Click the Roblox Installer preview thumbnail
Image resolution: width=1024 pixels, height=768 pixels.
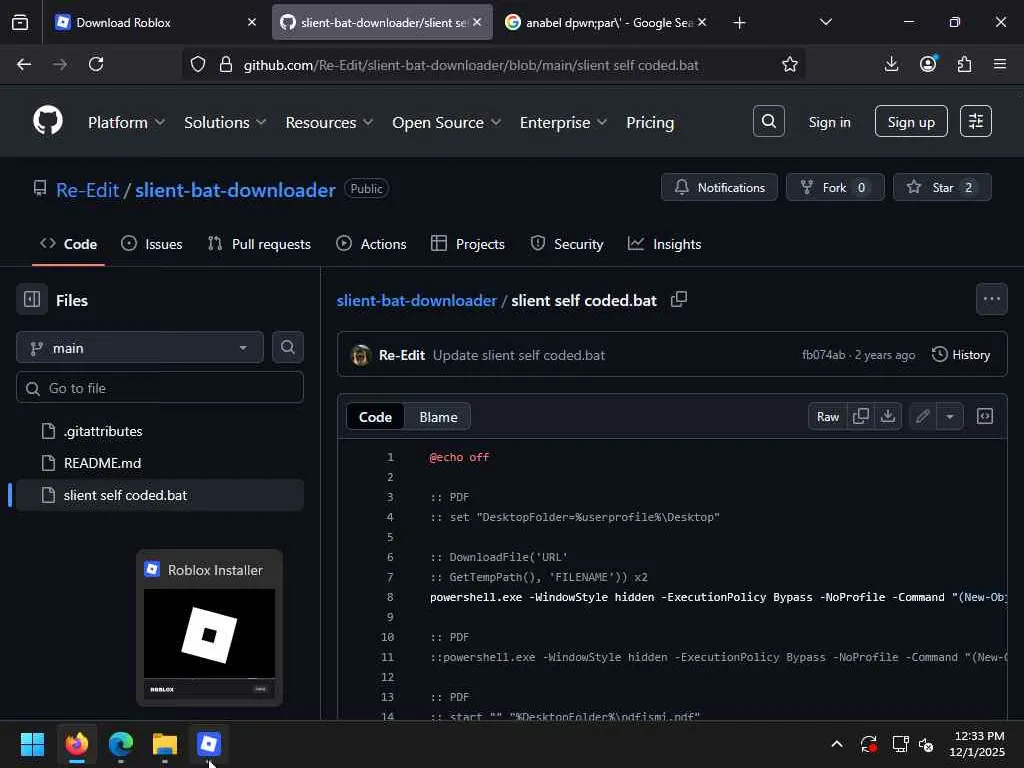209,644
